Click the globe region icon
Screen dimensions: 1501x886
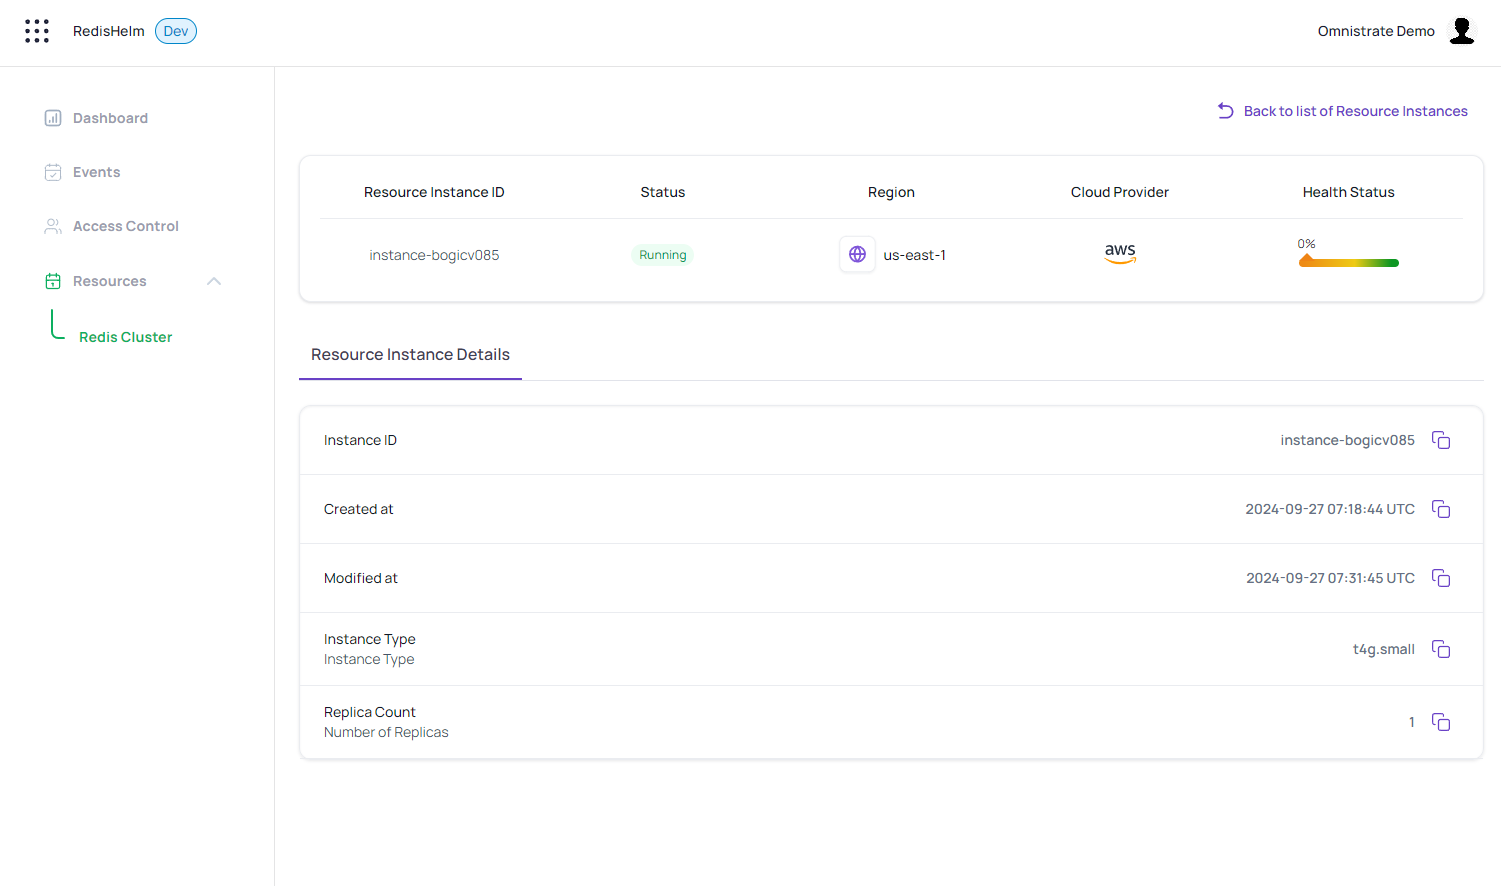pos(857,255)
